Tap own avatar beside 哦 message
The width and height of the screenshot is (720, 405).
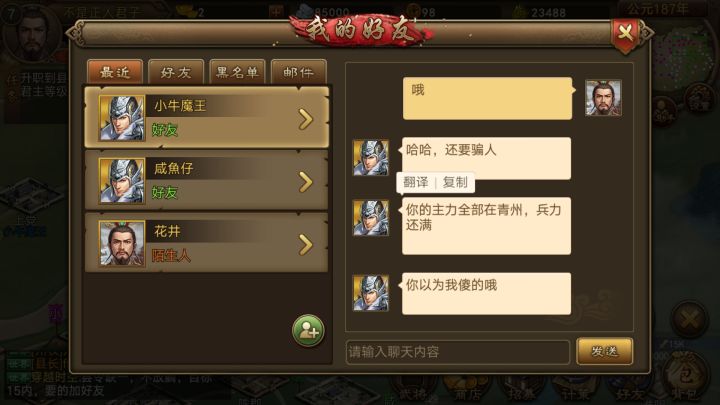[x=603, y=98]
